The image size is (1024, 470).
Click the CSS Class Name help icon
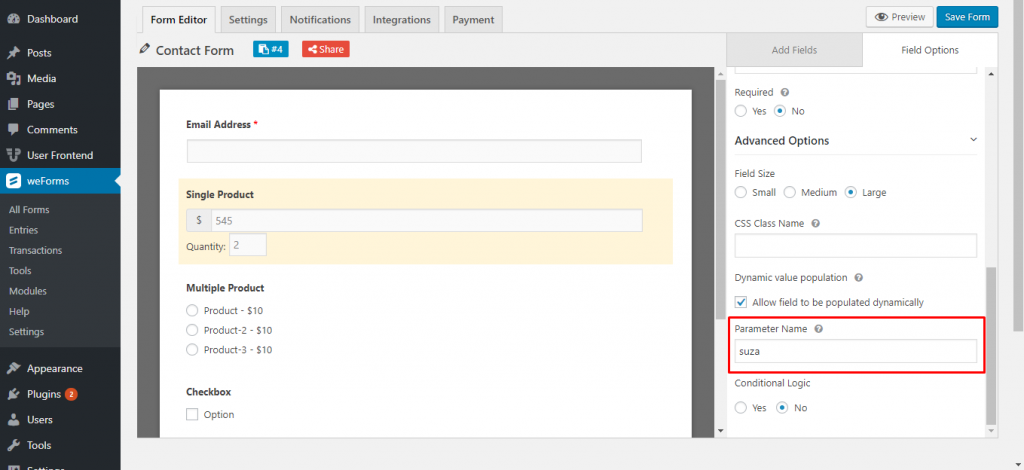tap(815, 223)
